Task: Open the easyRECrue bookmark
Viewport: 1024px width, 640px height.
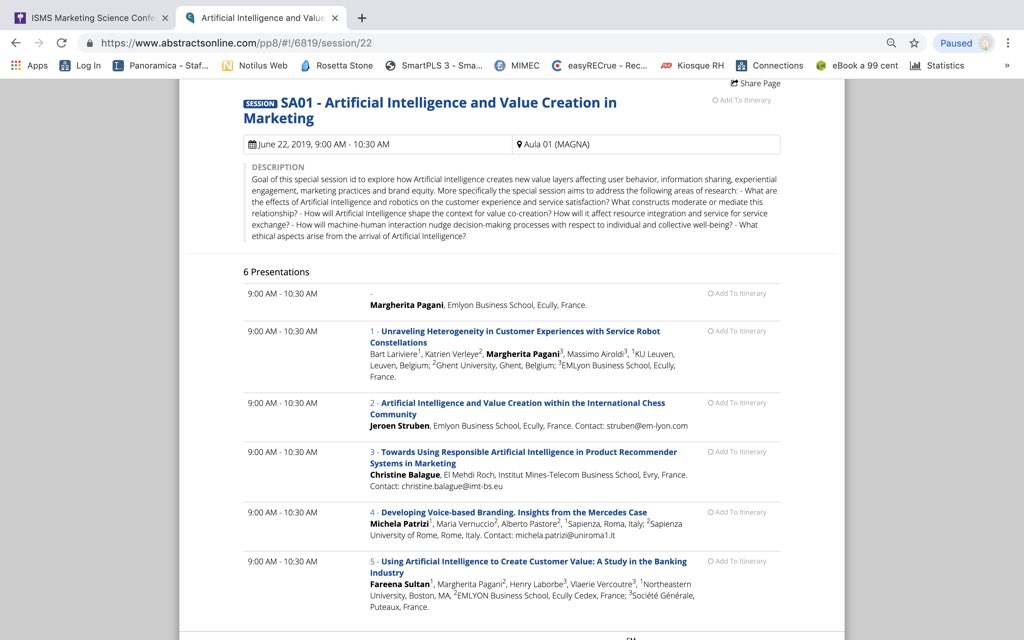Action: 600,65
